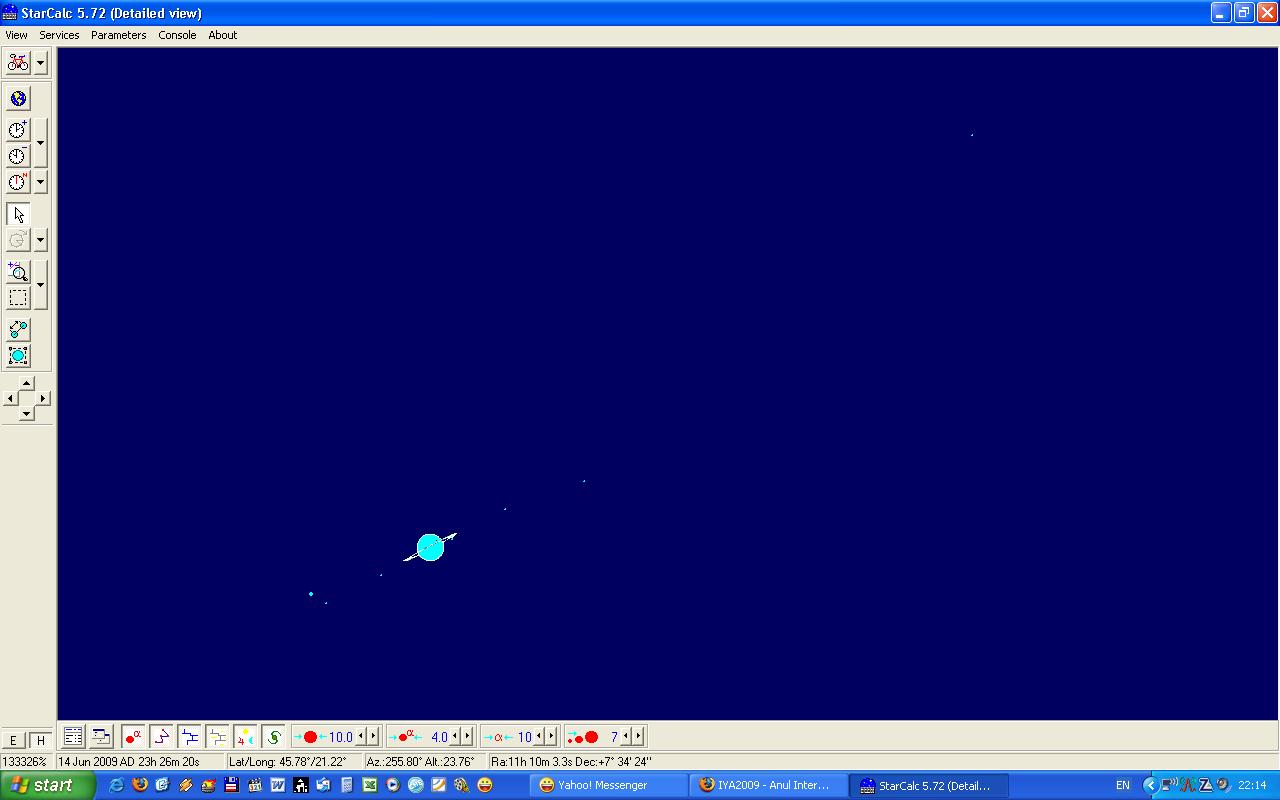1280x800 pixels.
Task: Open the Parameters menu
Action: tap(118, 35)
